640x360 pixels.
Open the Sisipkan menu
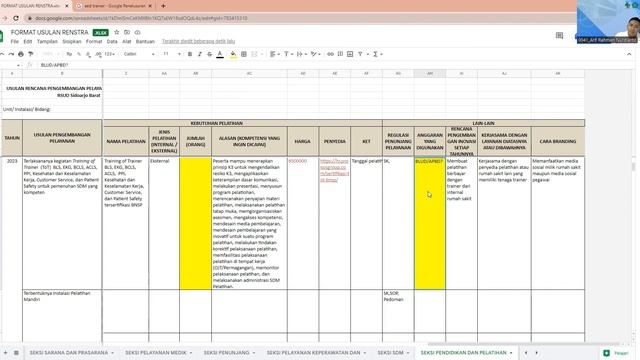click(72, 42)
